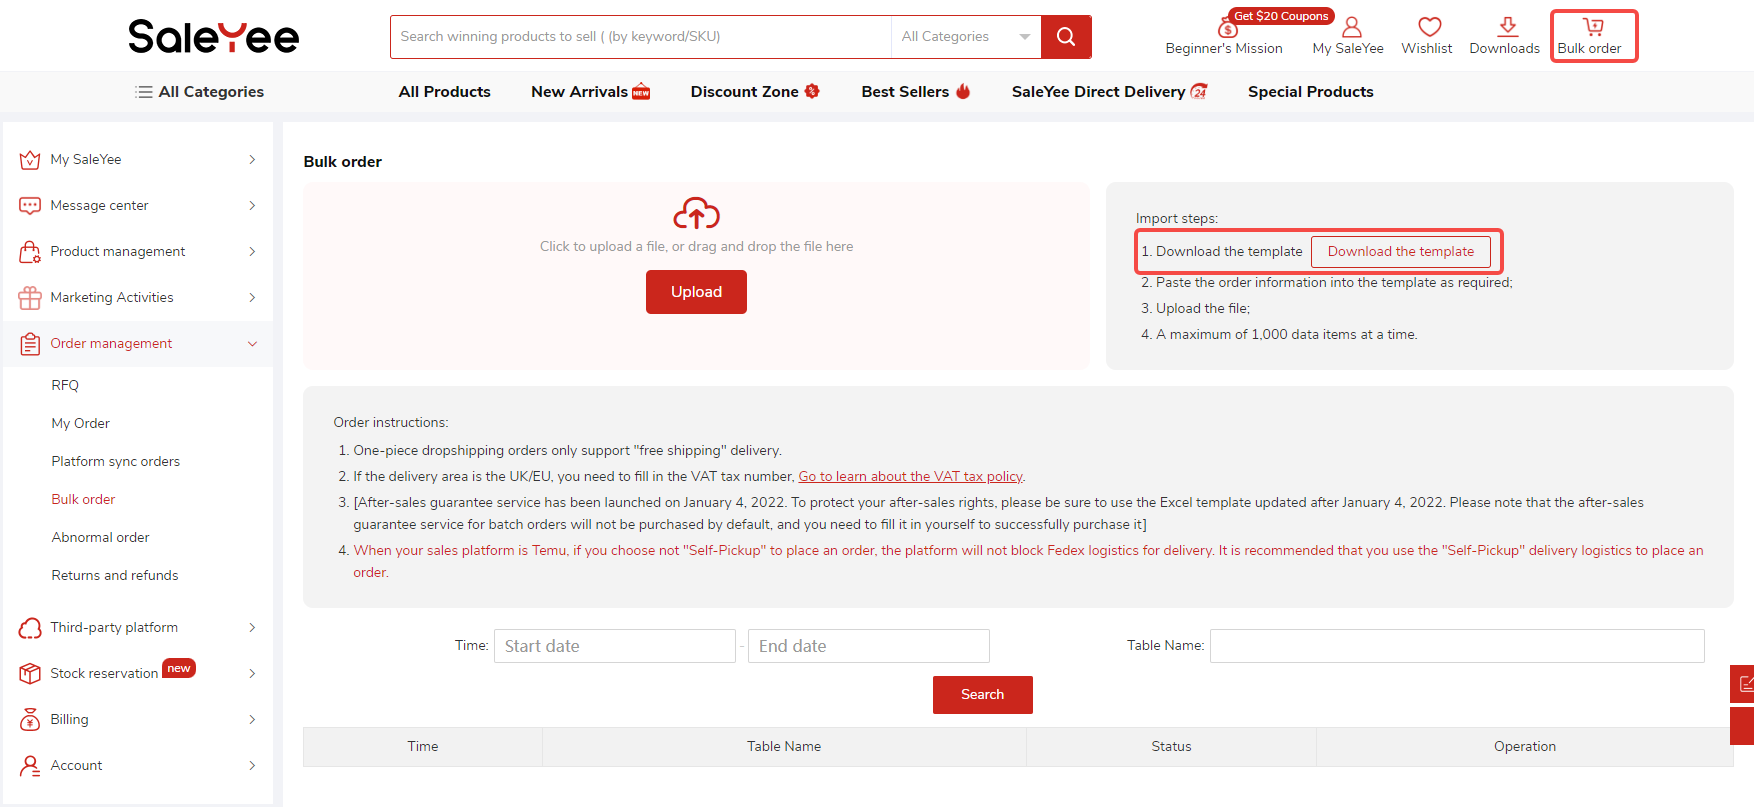Click the Stock reservation box icon

click(x=30, y=674)
